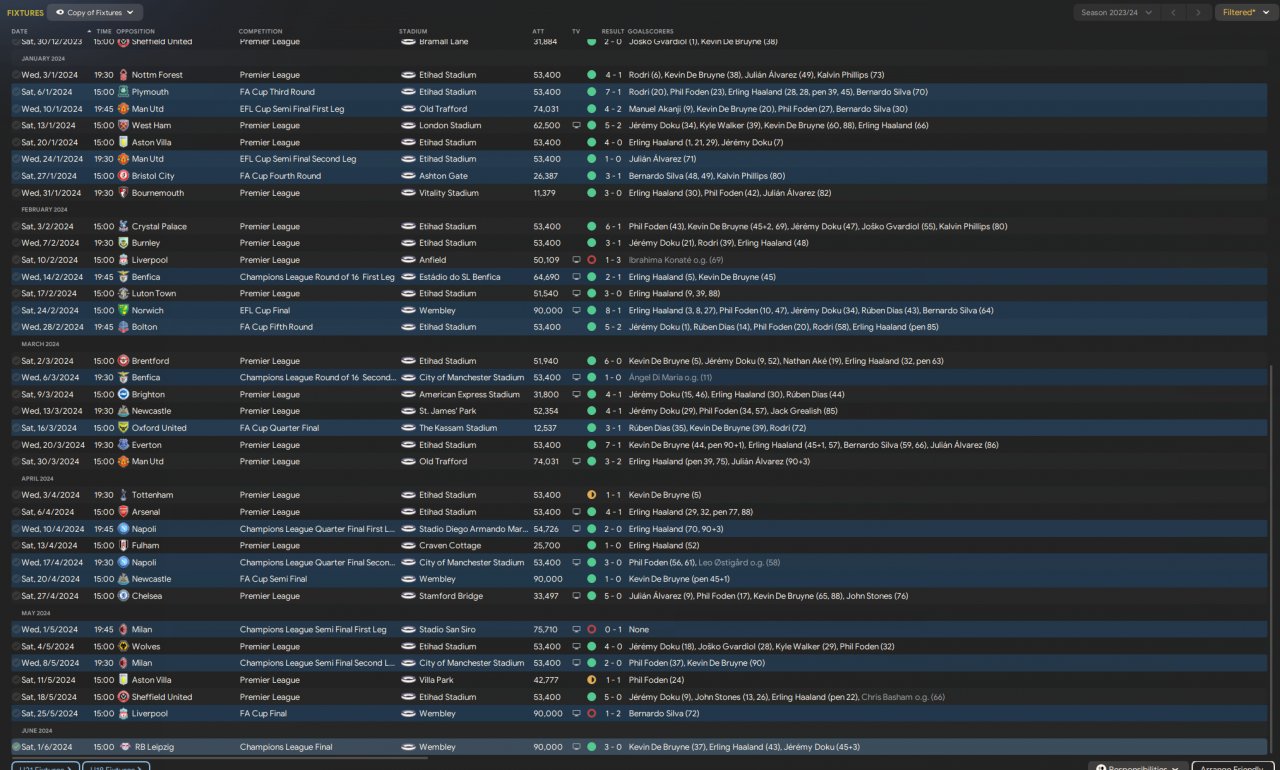Click the Tottenham club badge
Image resolution: width=1280 pixels, height=770 pixels.
point(123,495)
